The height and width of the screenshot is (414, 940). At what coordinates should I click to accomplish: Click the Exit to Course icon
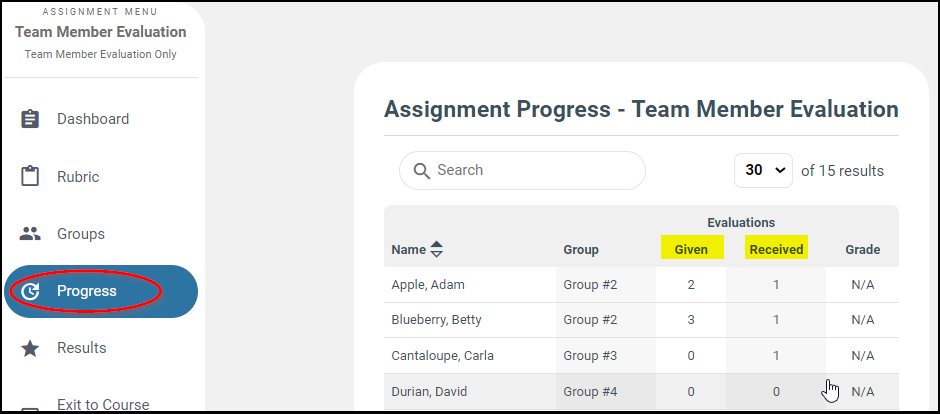(x=30, y=407)
